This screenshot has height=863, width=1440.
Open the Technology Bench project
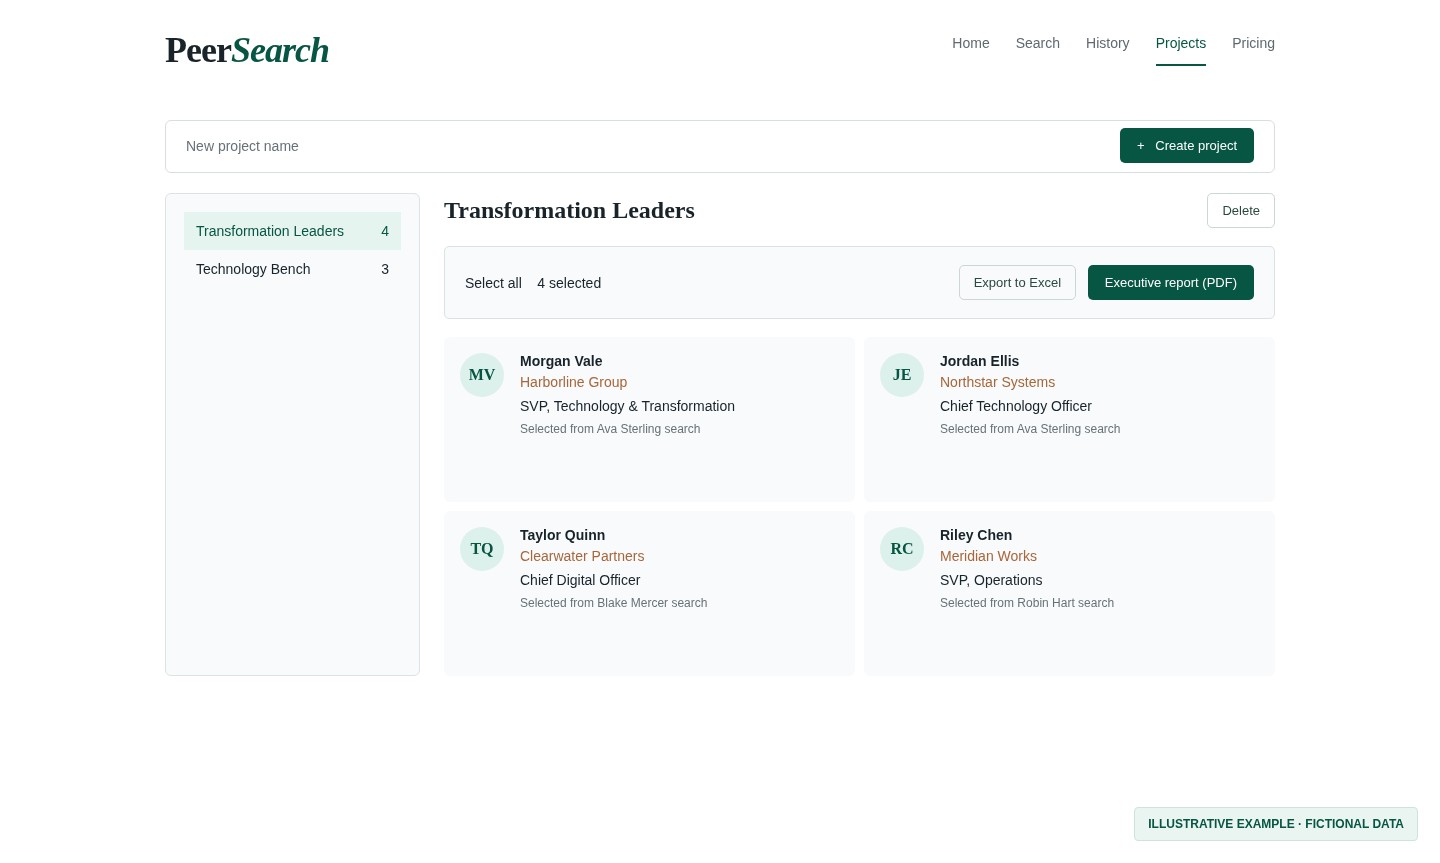pos(292,269)
